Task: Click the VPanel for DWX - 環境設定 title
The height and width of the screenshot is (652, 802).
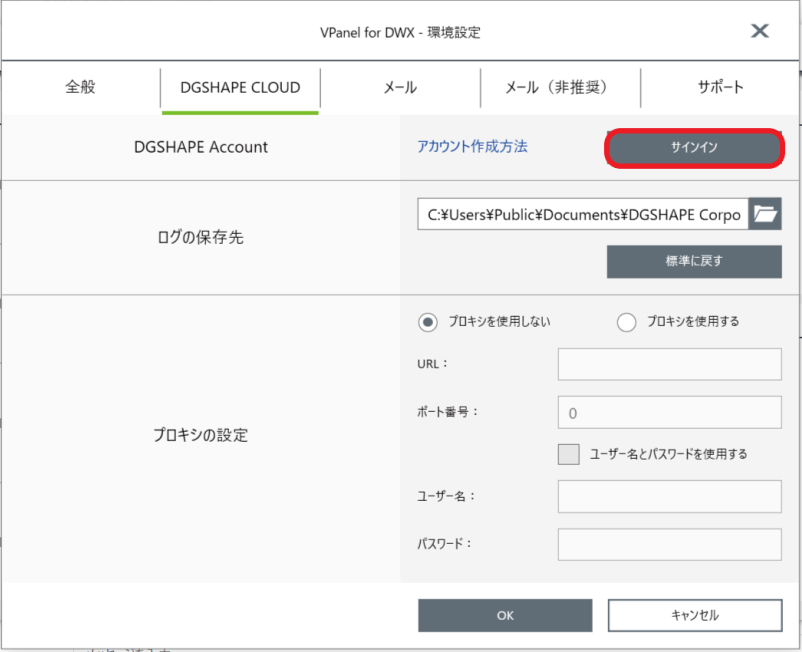Action: pyautogui.click(x=400, y=32)
